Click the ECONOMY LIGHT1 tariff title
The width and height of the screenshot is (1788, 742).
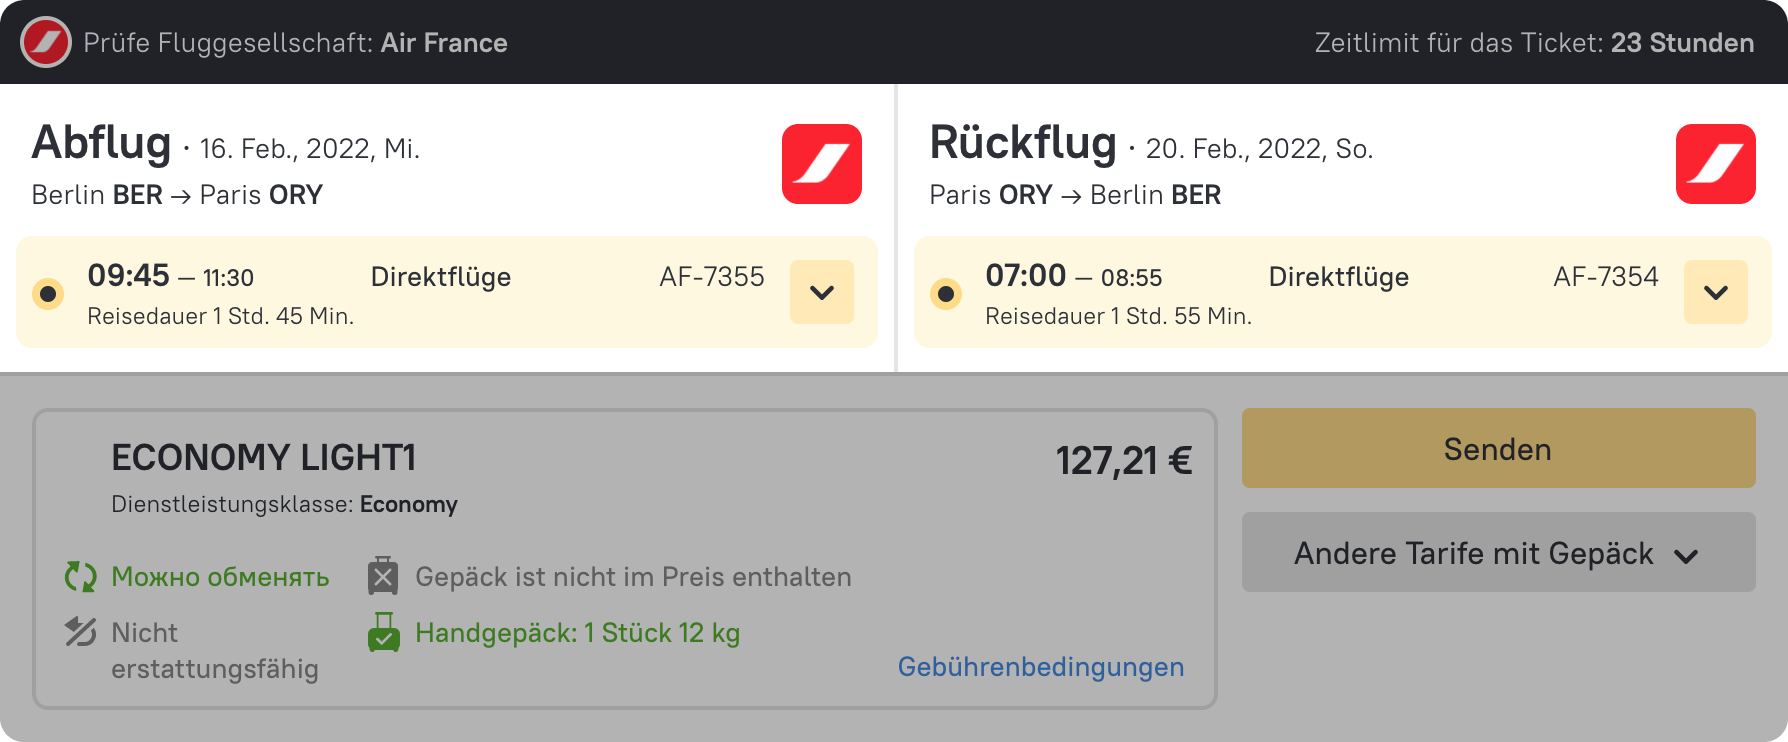point(263,458)
